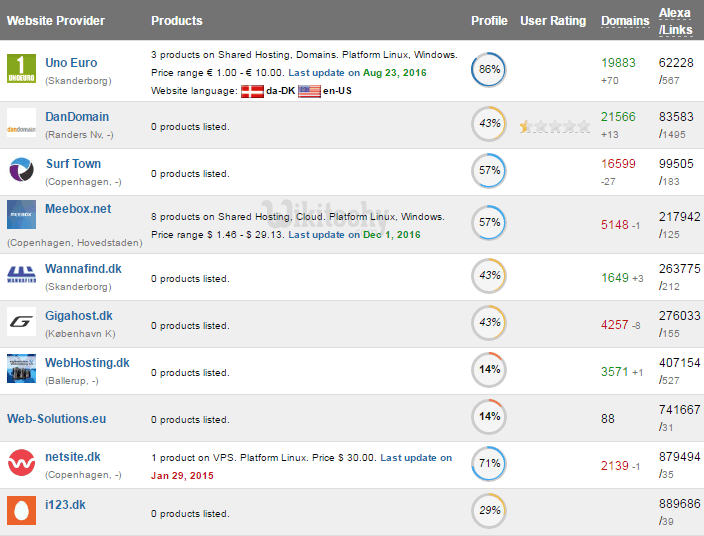Click the netsite.dk red circle logo
Screen dimensions: 704x536
pos(21,463)
